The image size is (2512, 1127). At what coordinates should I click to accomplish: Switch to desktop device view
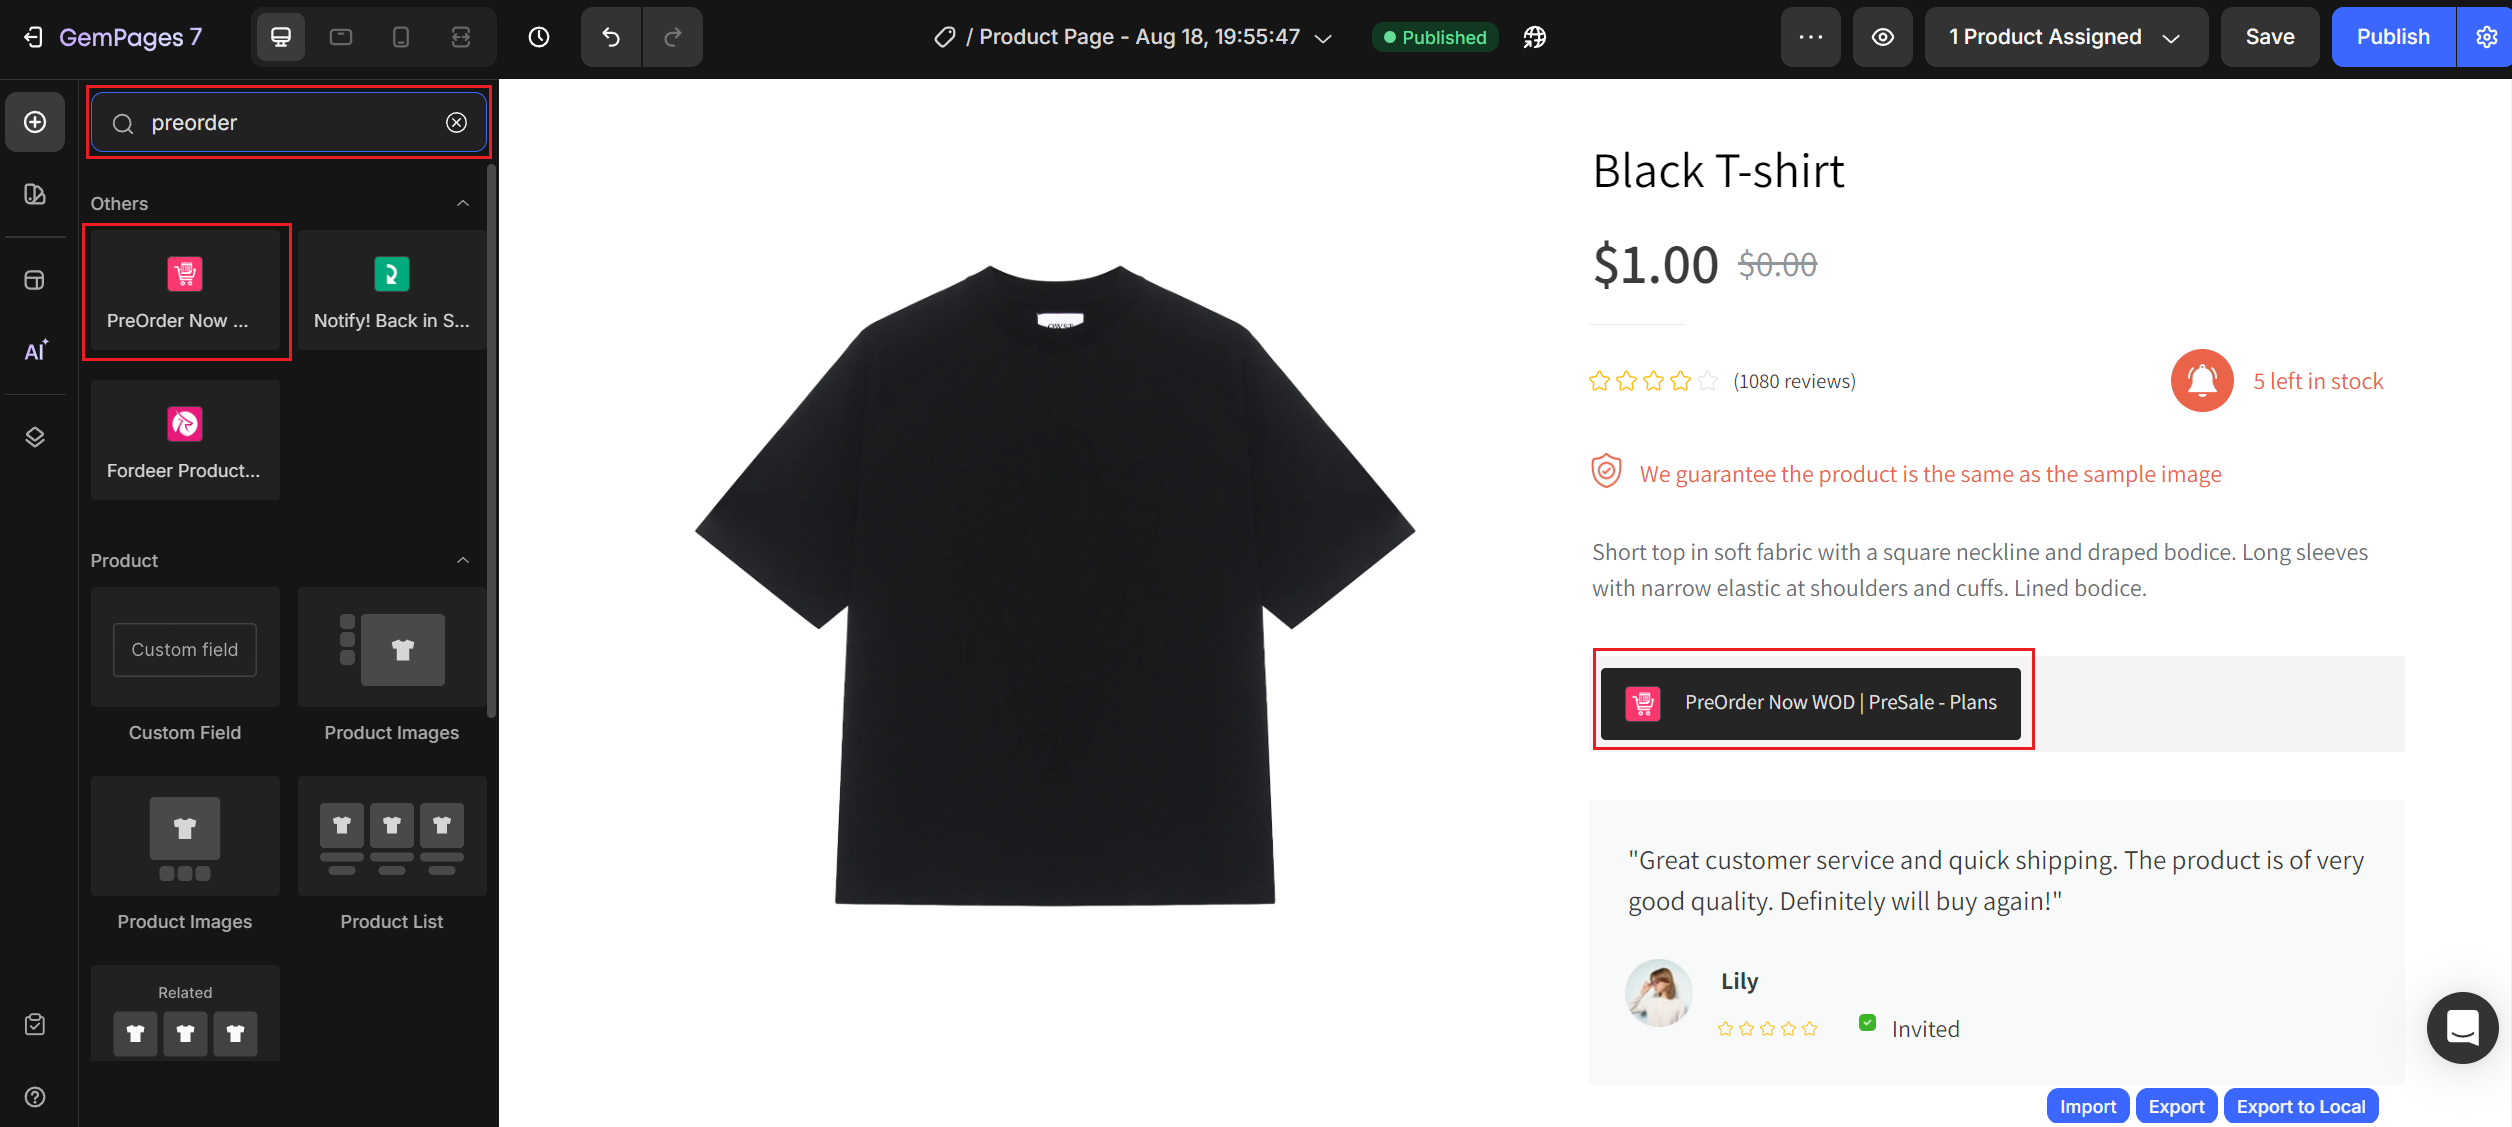coord(281,37)
